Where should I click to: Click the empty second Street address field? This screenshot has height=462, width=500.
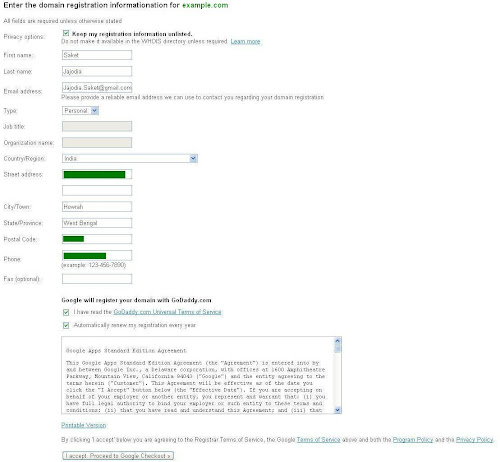click(97, 191)
